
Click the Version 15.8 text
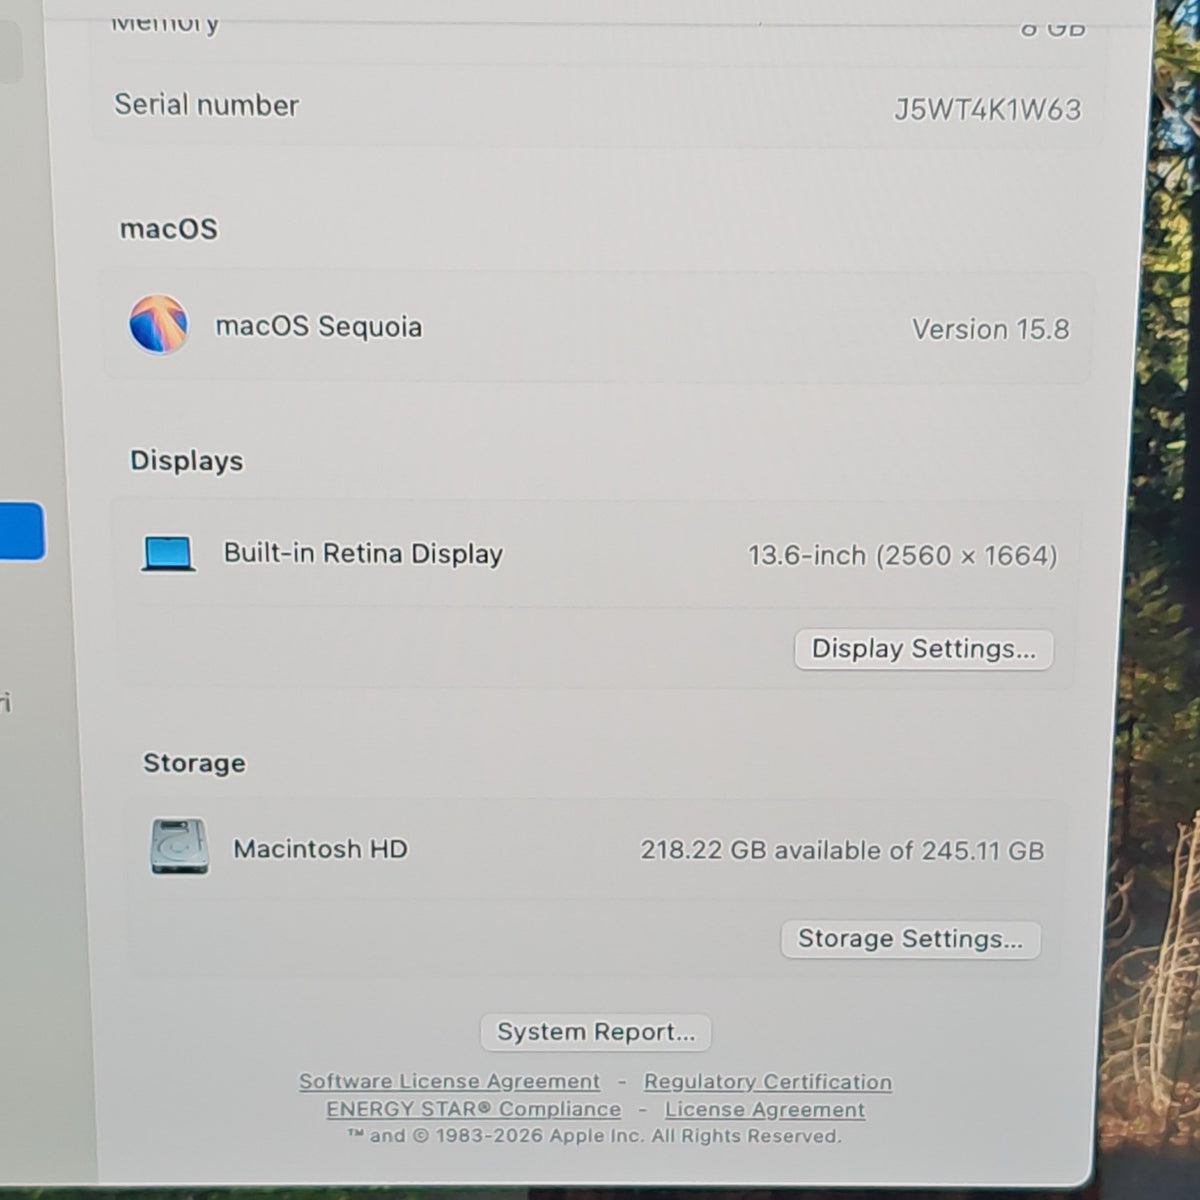click(x=990, y=329)
